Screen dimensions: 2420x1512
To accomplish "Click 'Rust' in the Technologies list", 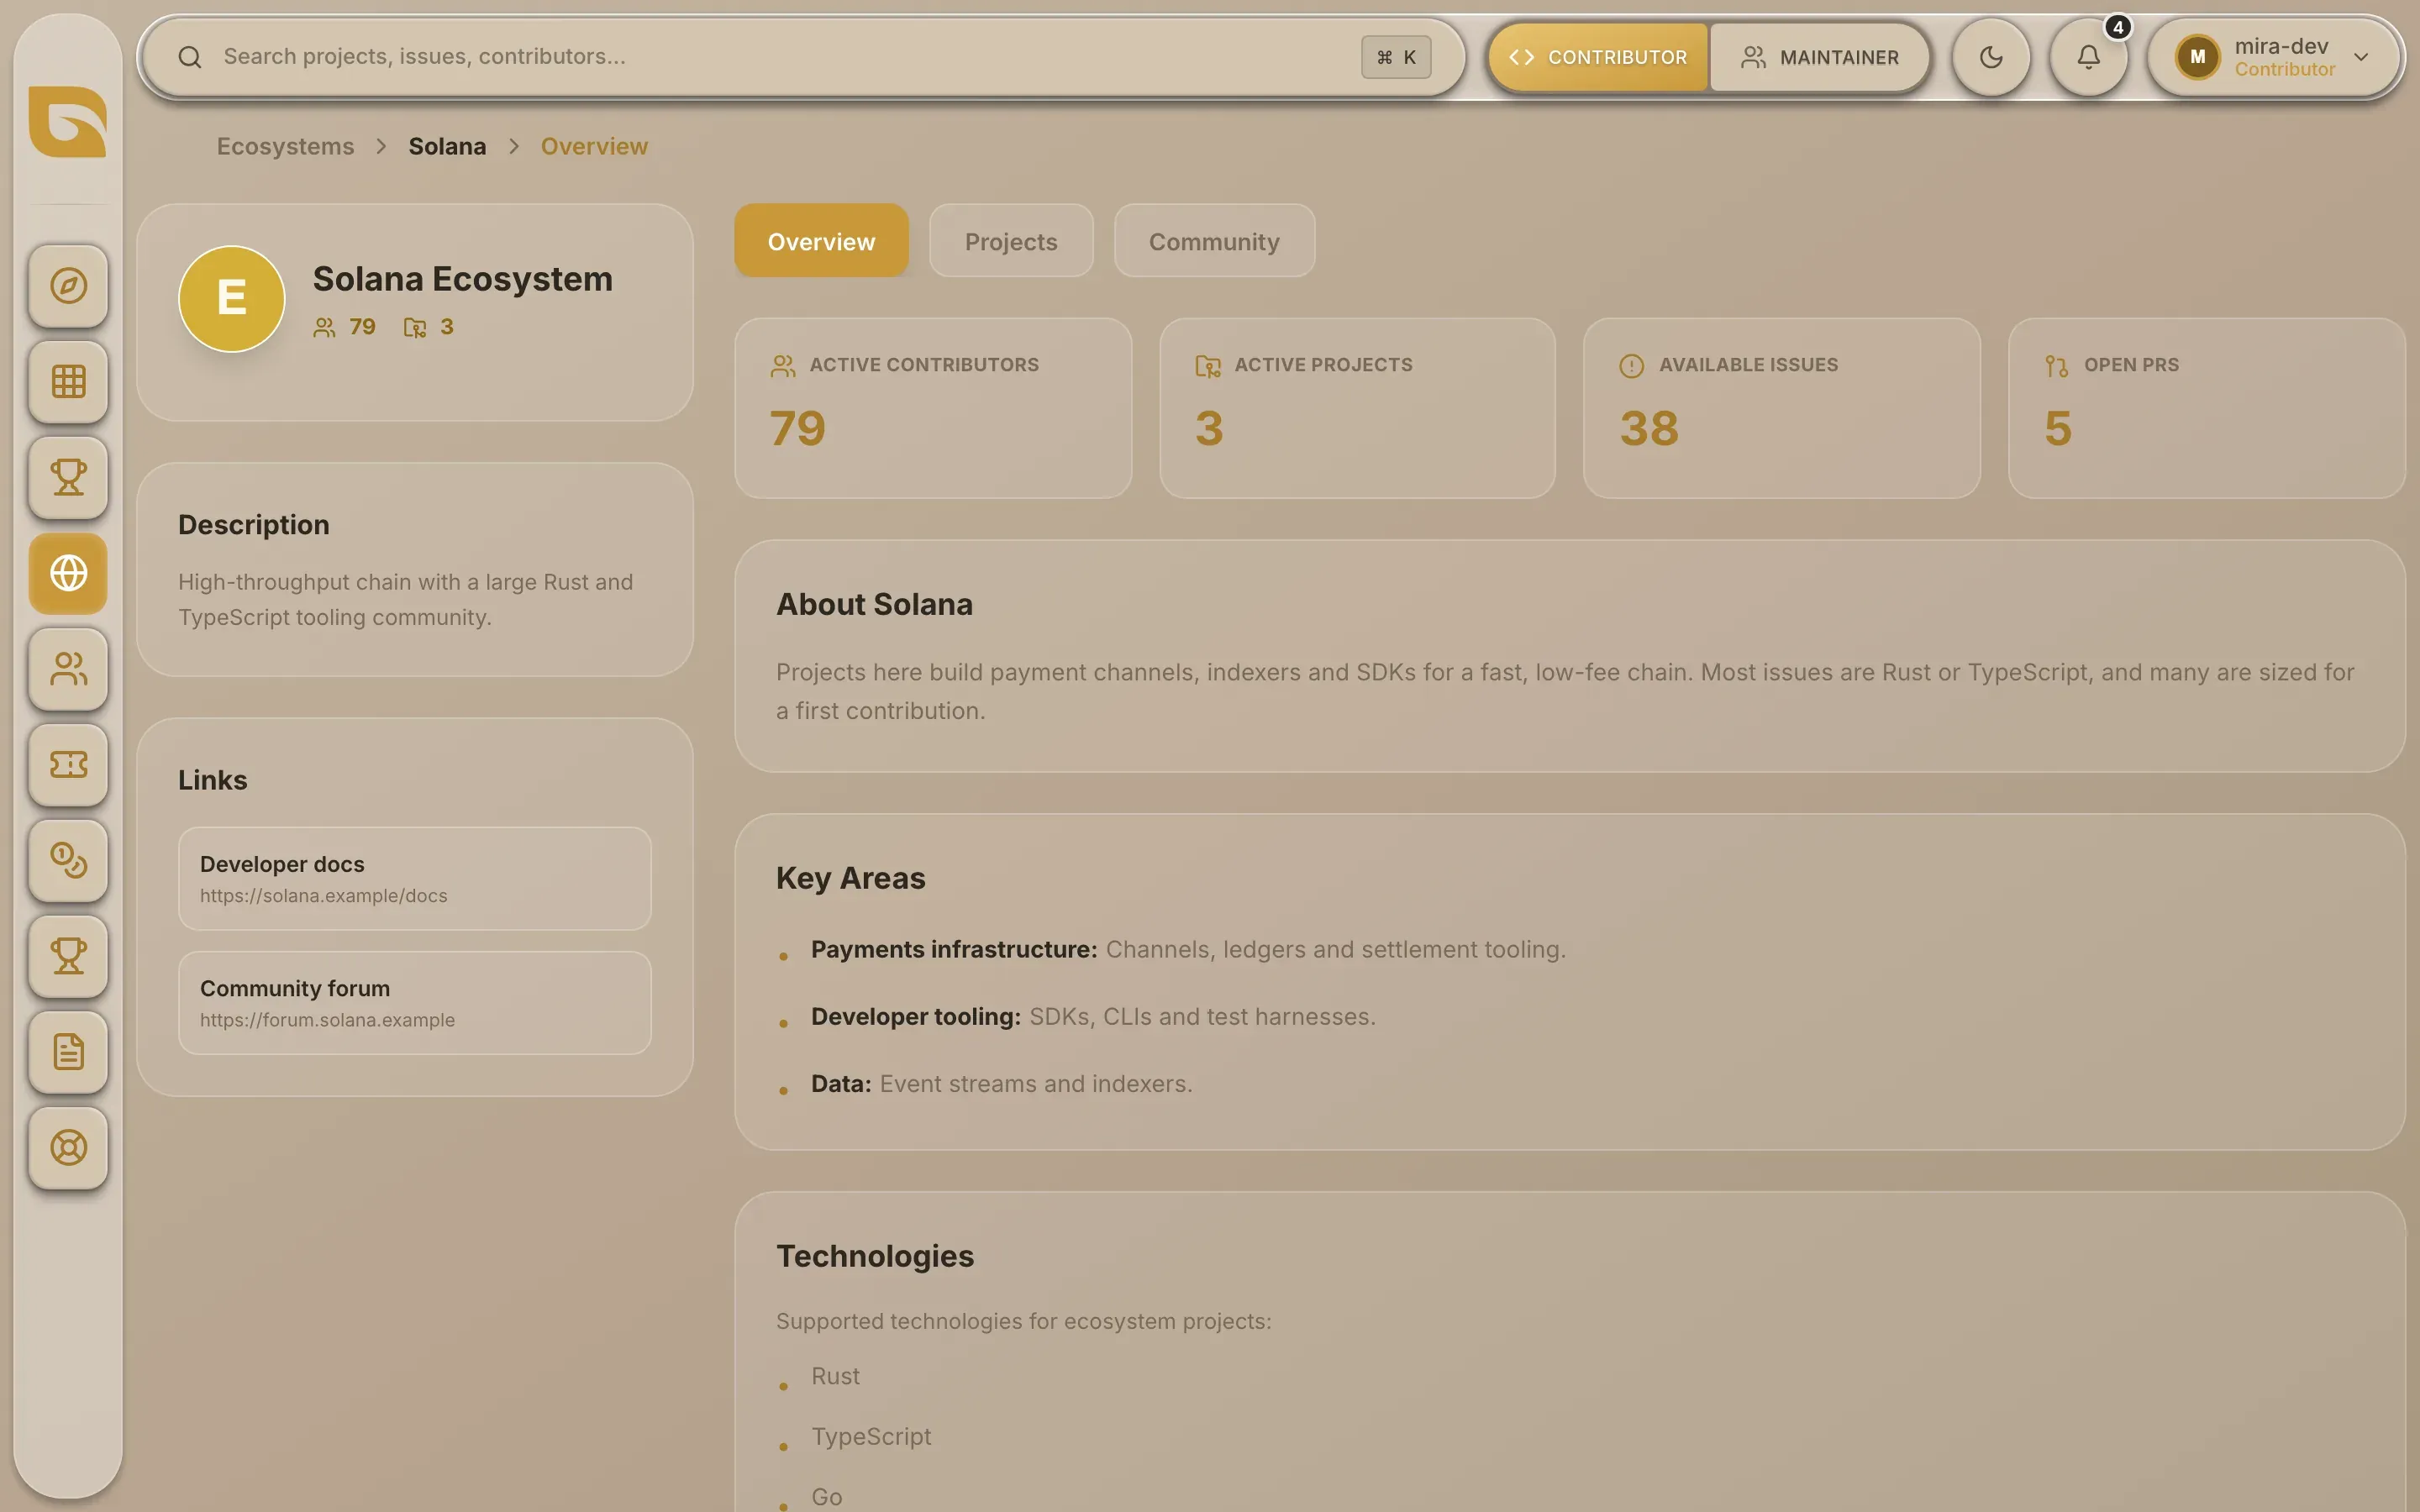I will [x=835, y=1376].
